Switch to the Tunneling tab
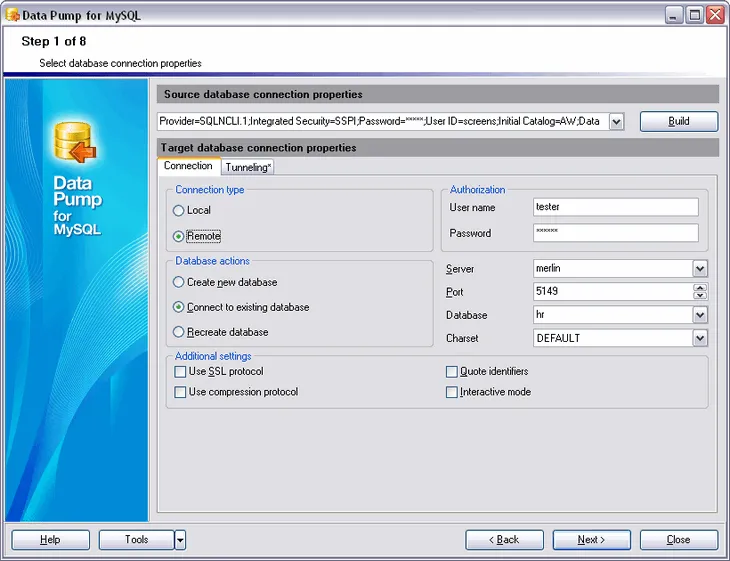The height and width of the screenshot is (561, 730). [x=248, y=167]
